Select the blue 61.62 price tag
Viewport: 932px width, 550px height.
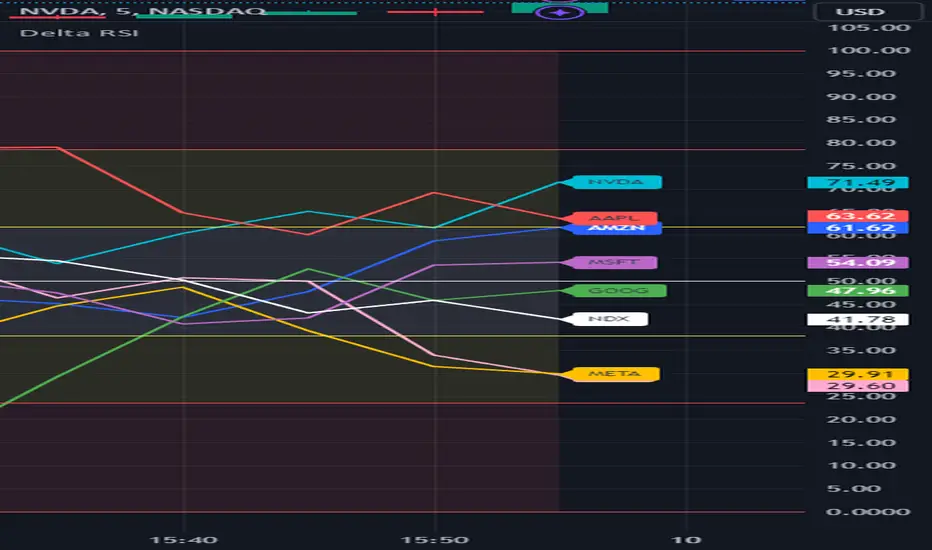(858, 228)
